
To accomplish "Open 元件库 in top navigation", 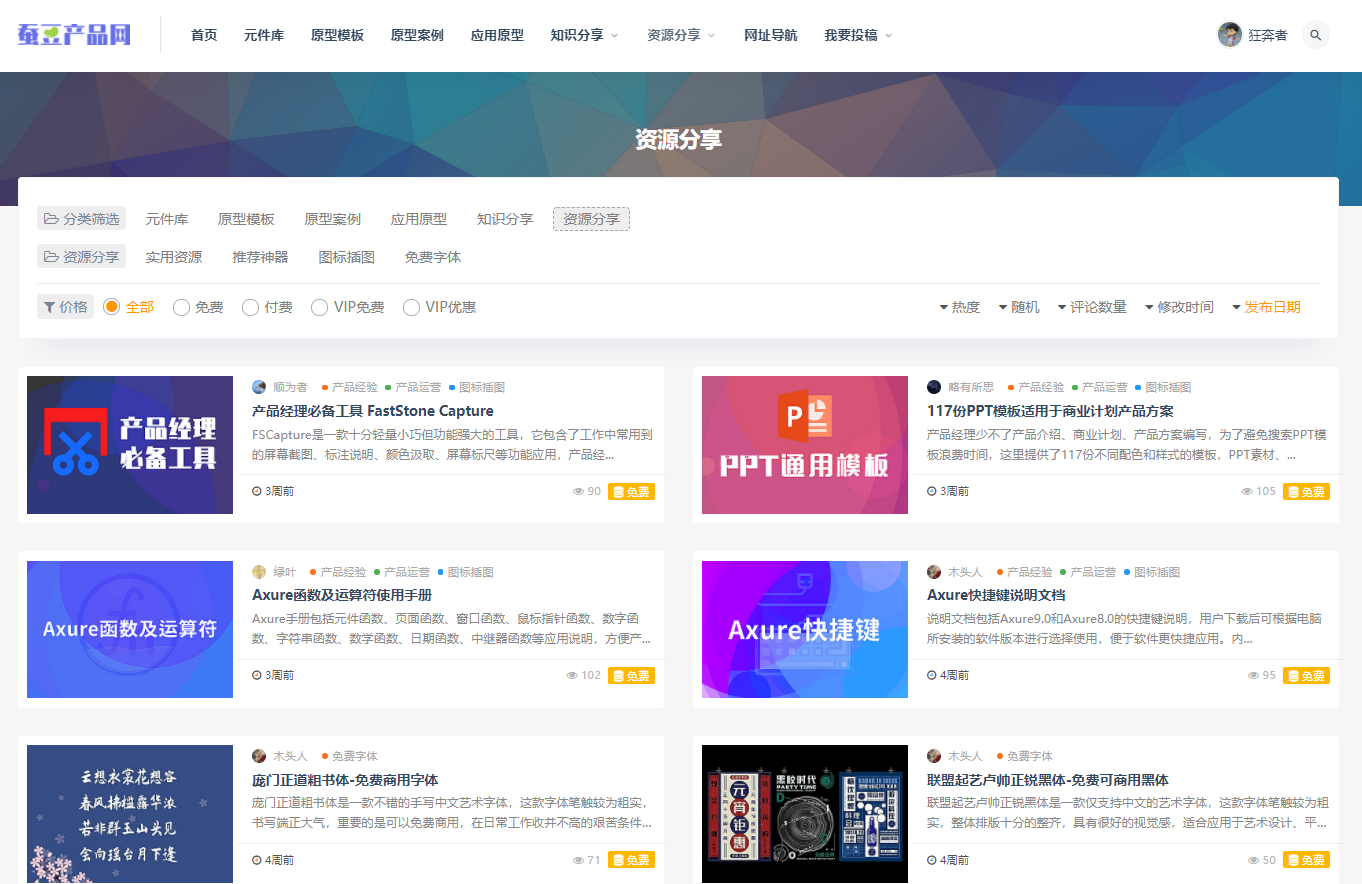I will [264, 35].
